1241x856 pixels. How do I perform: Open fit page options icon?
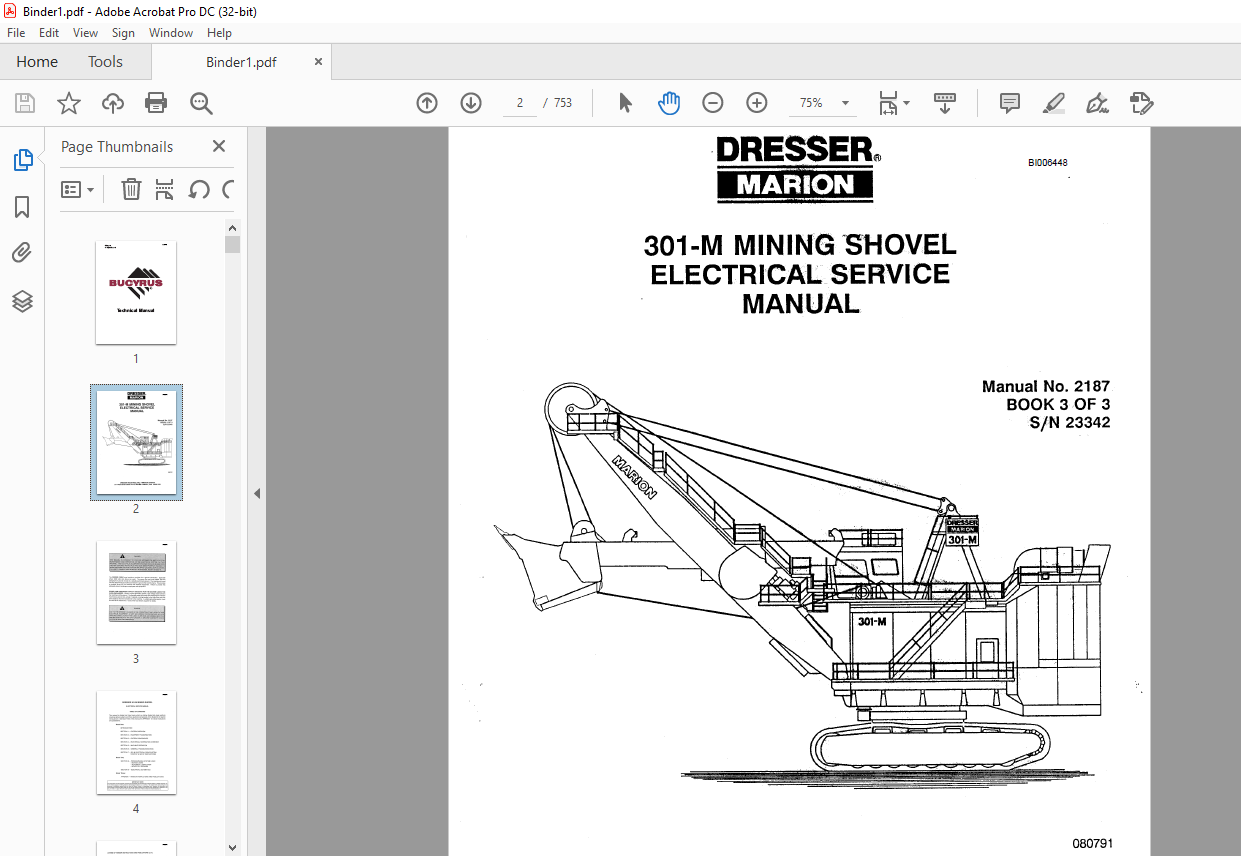(x=888, y=102)
